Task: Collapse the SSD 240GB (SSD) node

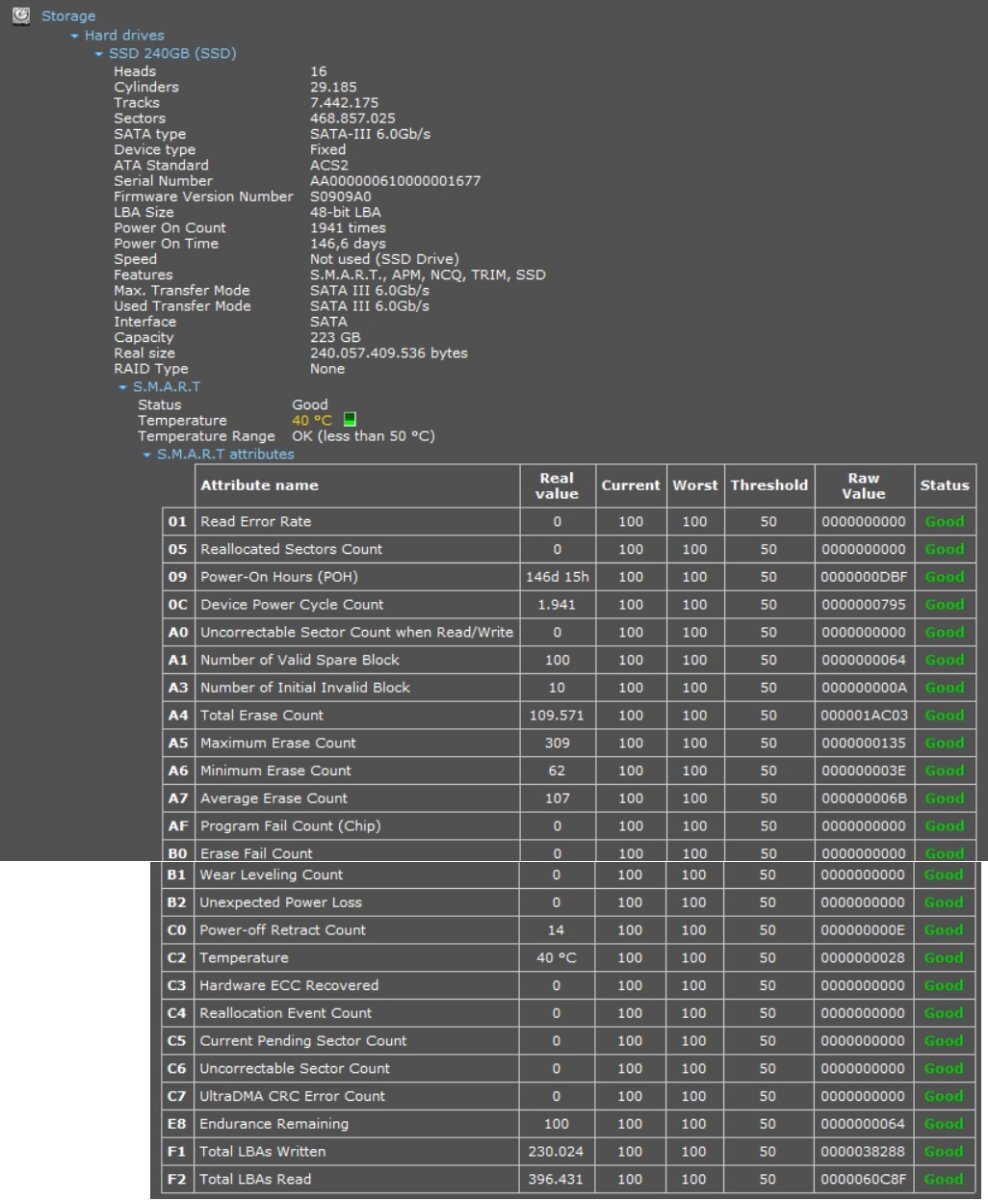Action: pyautogui.click(x=99, y=54)
